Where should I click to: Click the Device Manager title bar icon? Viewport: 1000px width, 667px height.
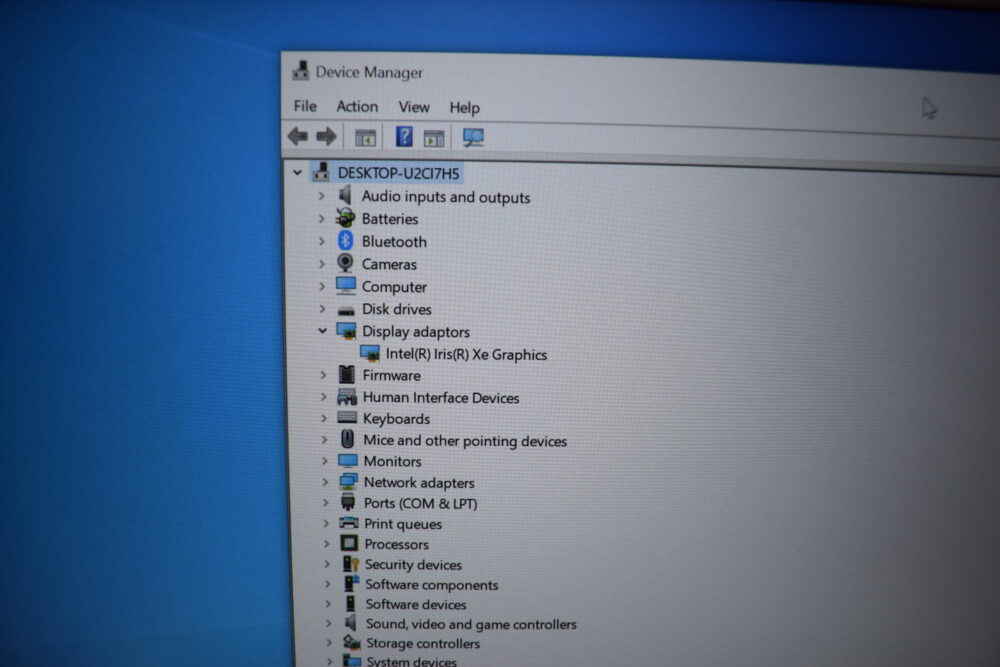pyautogui.click(x=300, y=71)
